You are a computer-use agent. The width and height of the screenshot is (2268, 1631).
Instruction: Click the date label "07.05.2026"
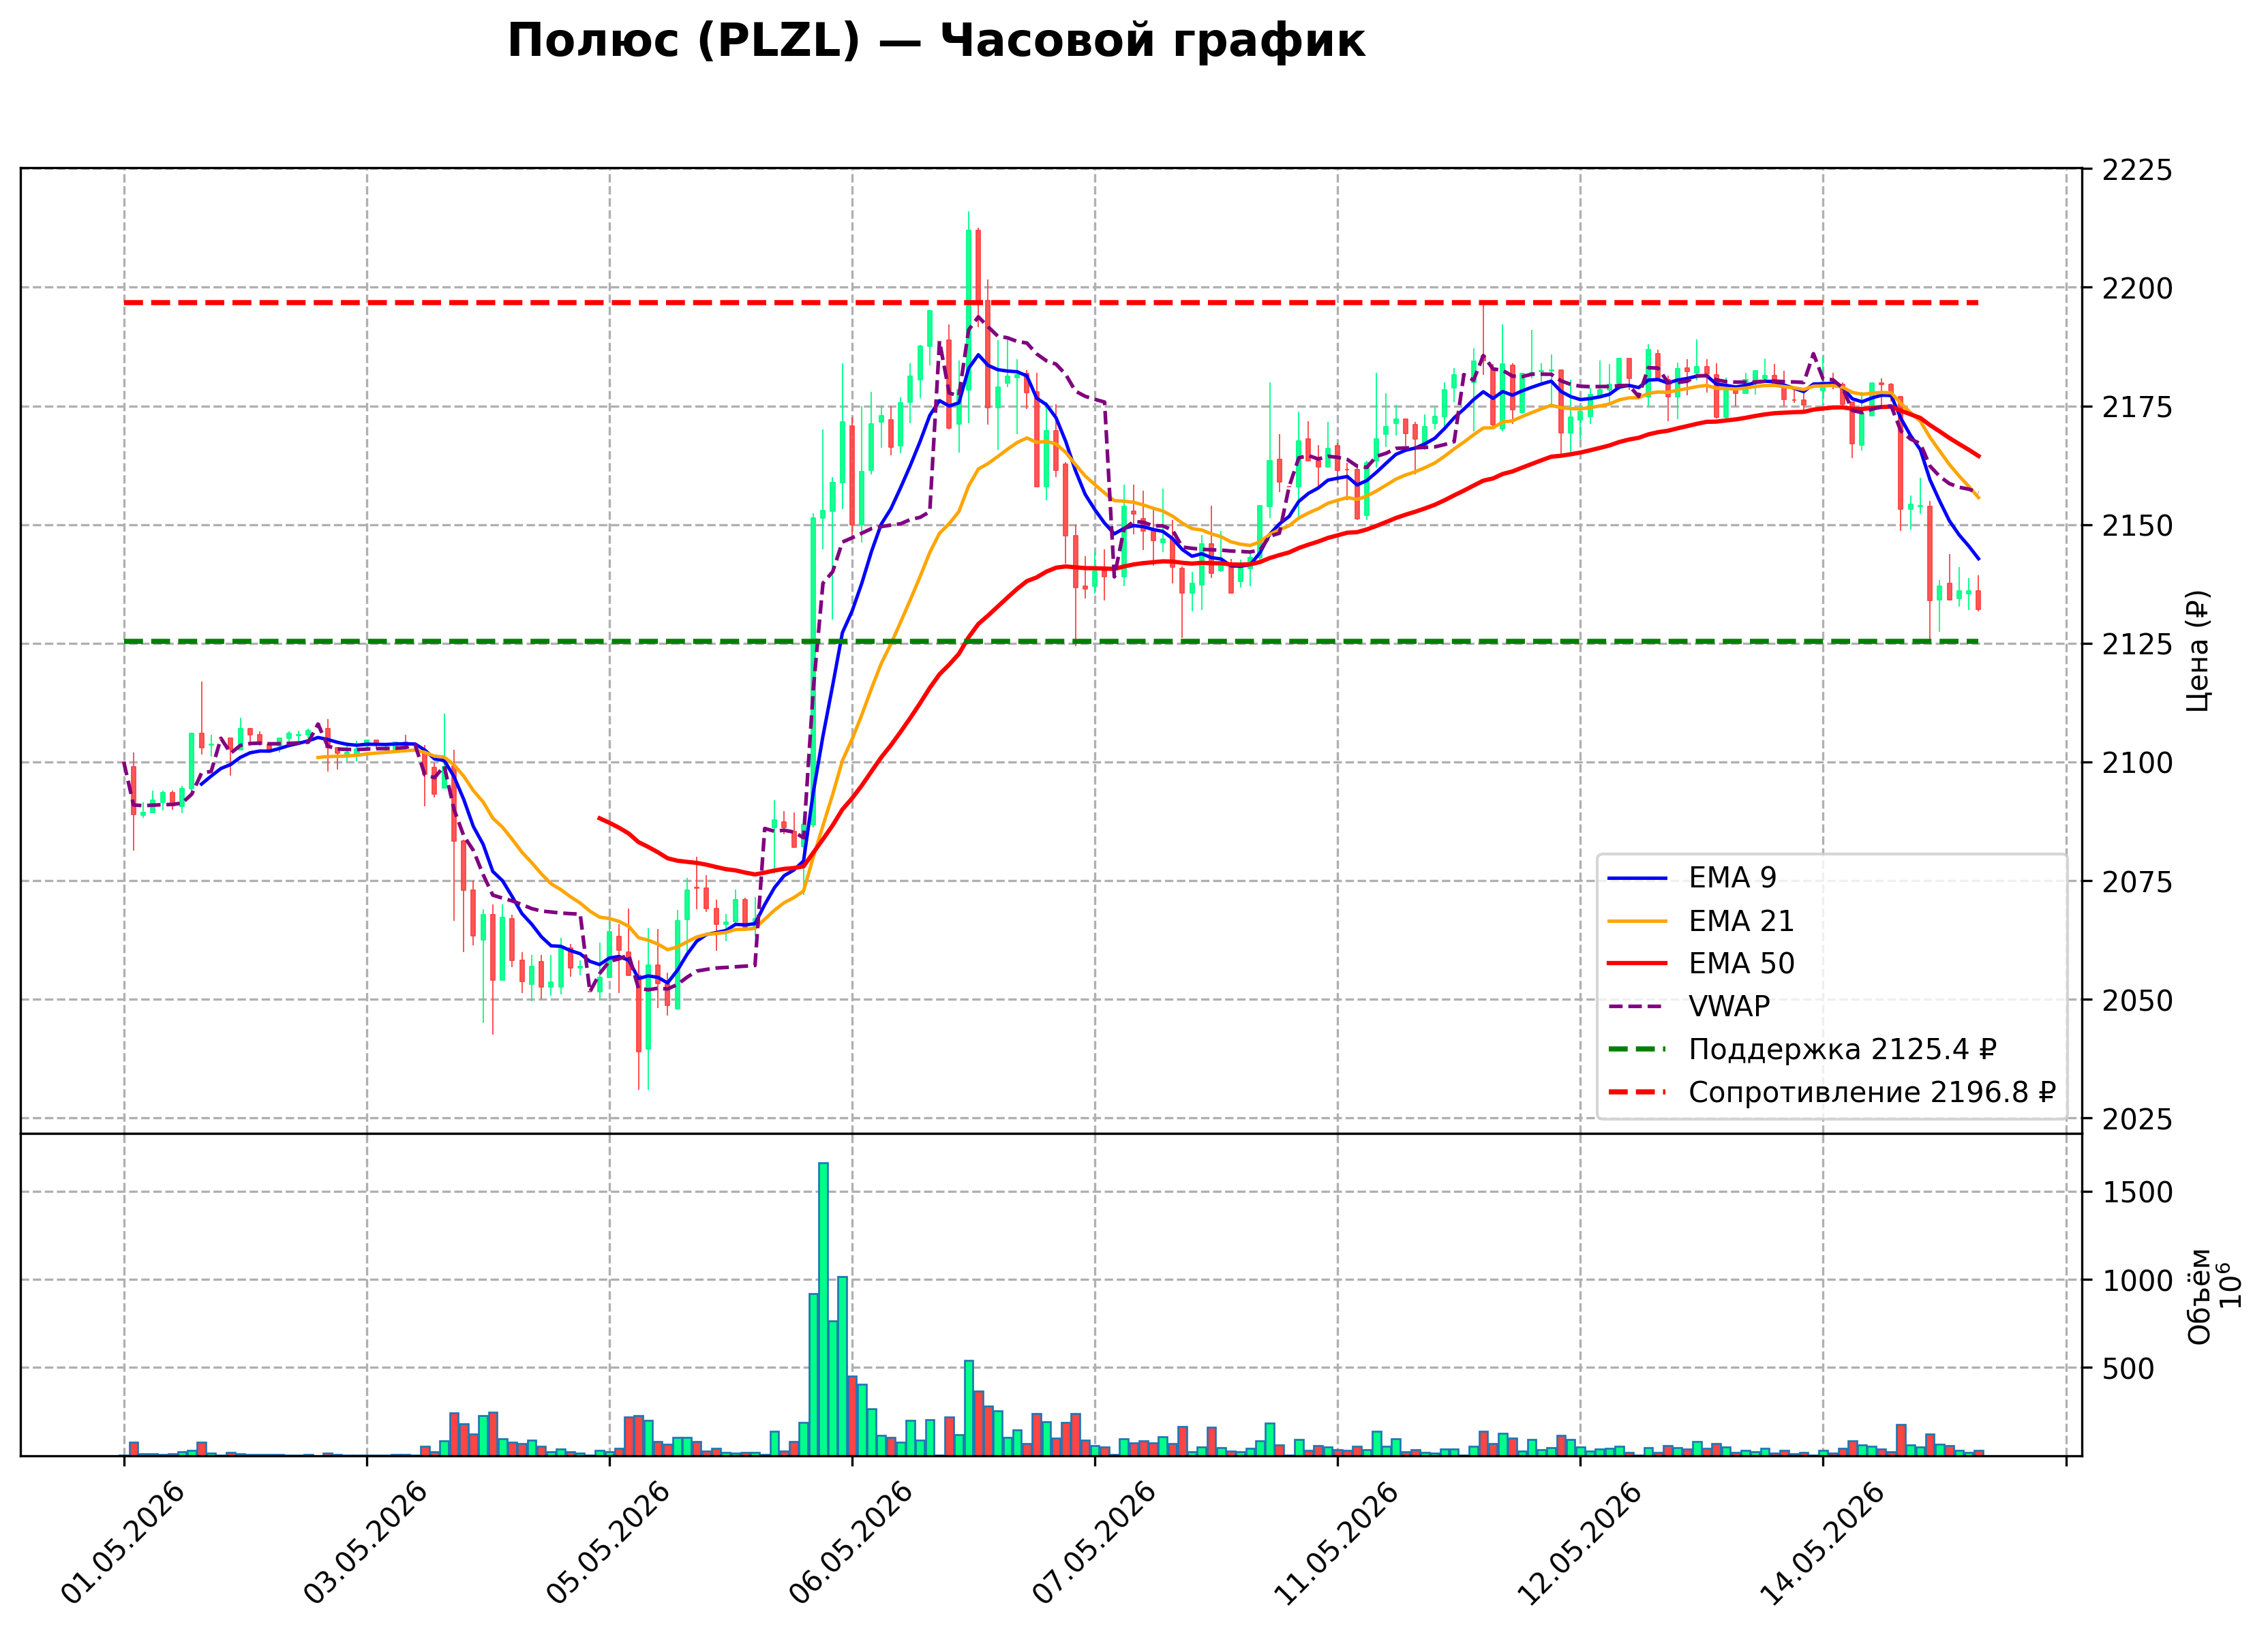point(1094,1545)
